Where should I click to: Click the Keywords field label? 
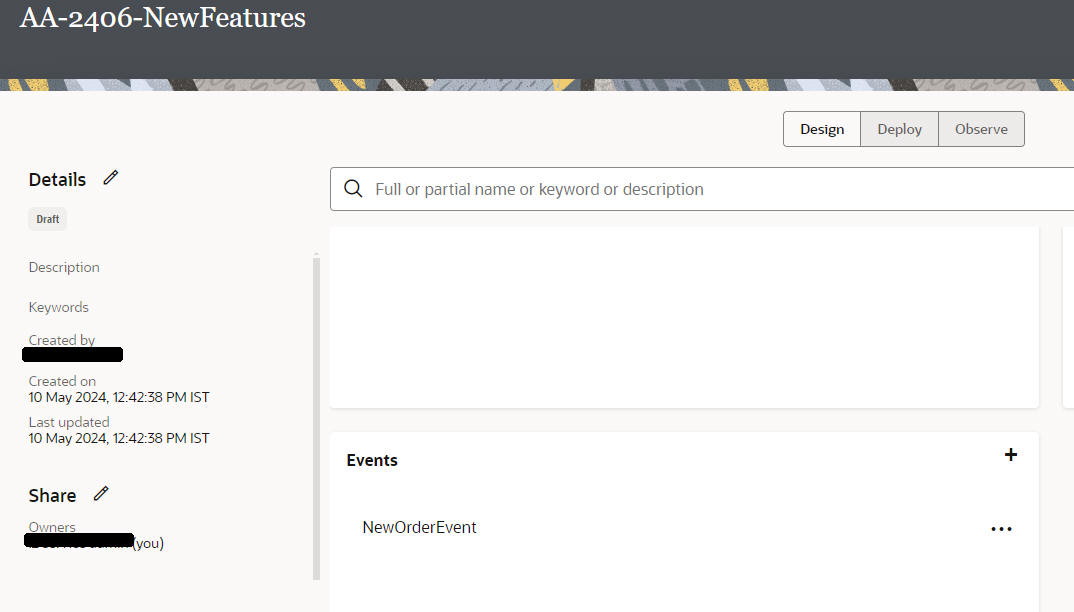pos(59,307)
